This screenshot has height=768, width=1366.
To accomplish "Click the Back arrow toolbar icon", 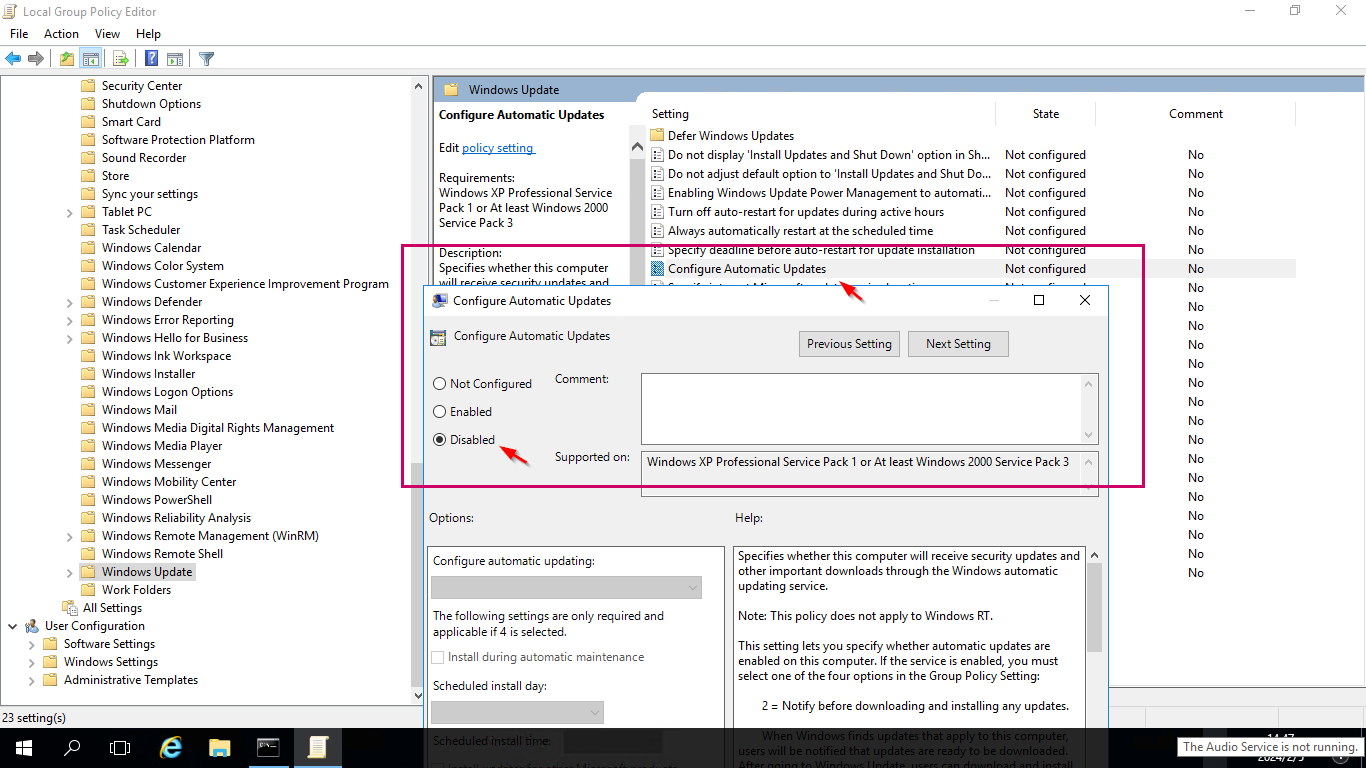I will click(x=14, y=58).
